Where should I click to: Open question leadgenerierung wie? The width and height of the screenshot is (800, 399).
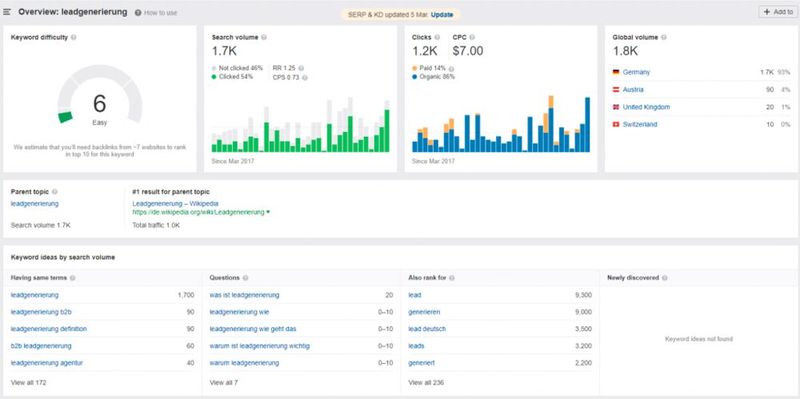239,312
